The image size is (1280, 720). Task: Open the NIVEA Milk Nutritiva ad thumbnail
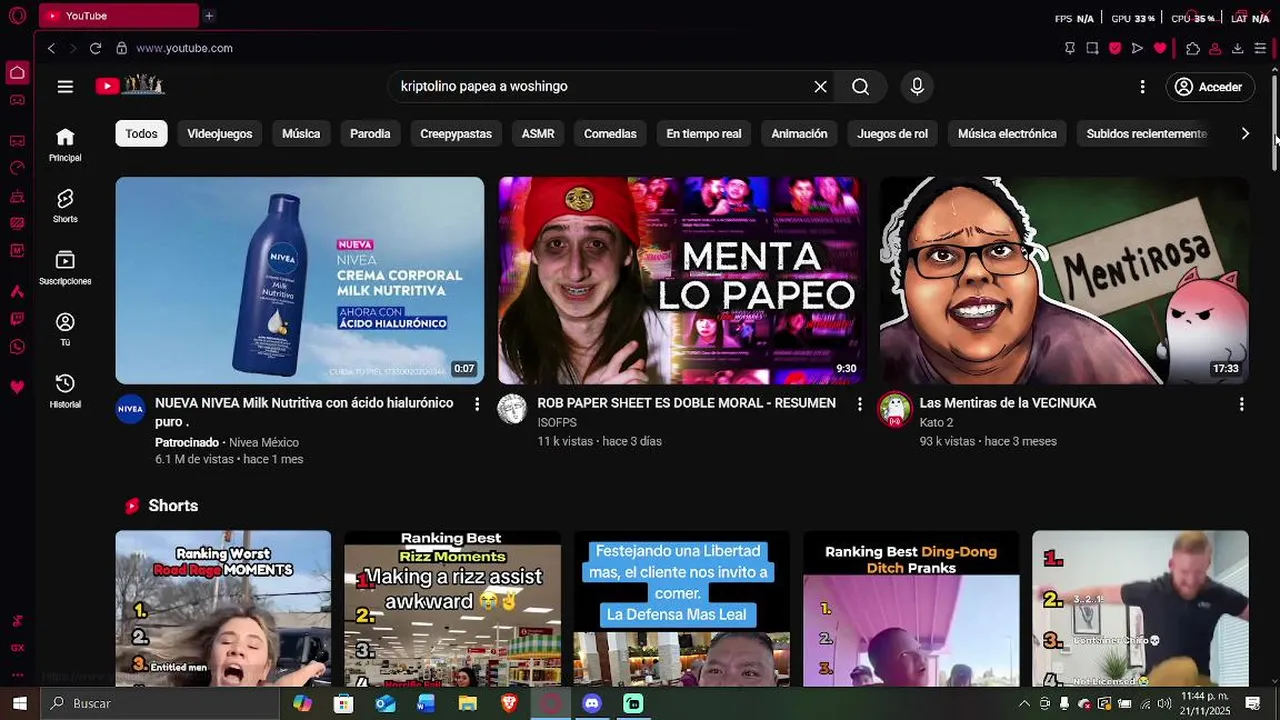[300, 280]
